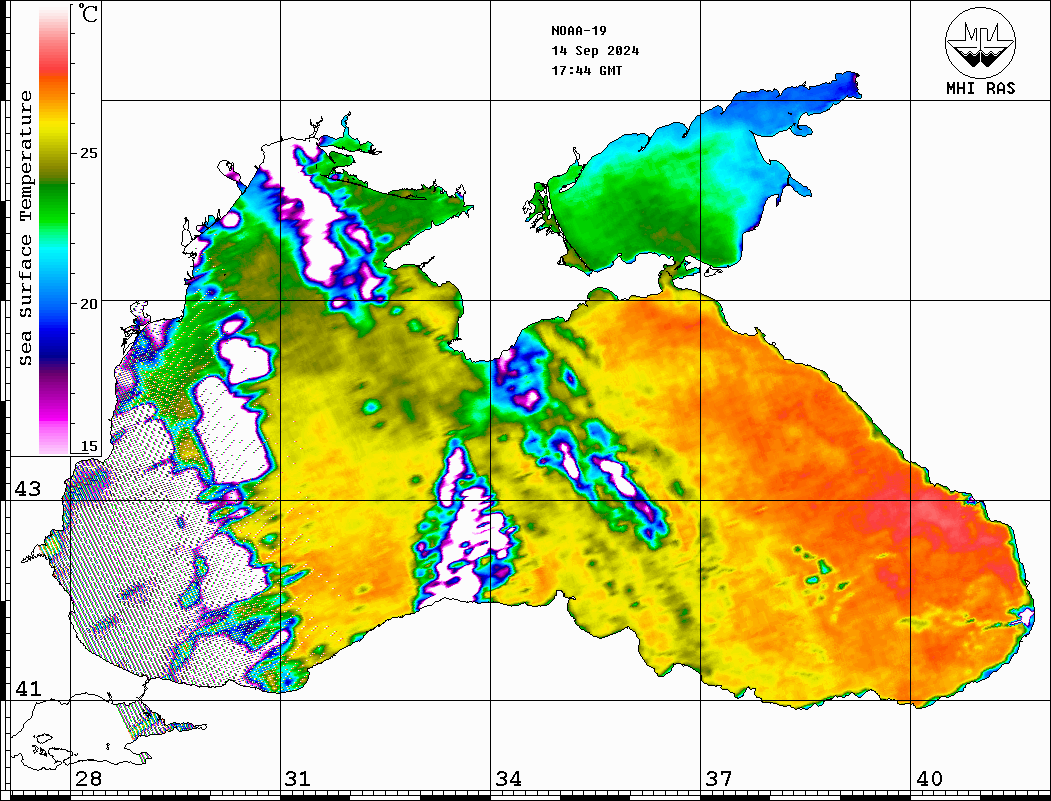Image resolution: width=1051 pixels, height=801 pixels.
Task: Click the MHI RAS logo emblem
Action: pos(981,42)
